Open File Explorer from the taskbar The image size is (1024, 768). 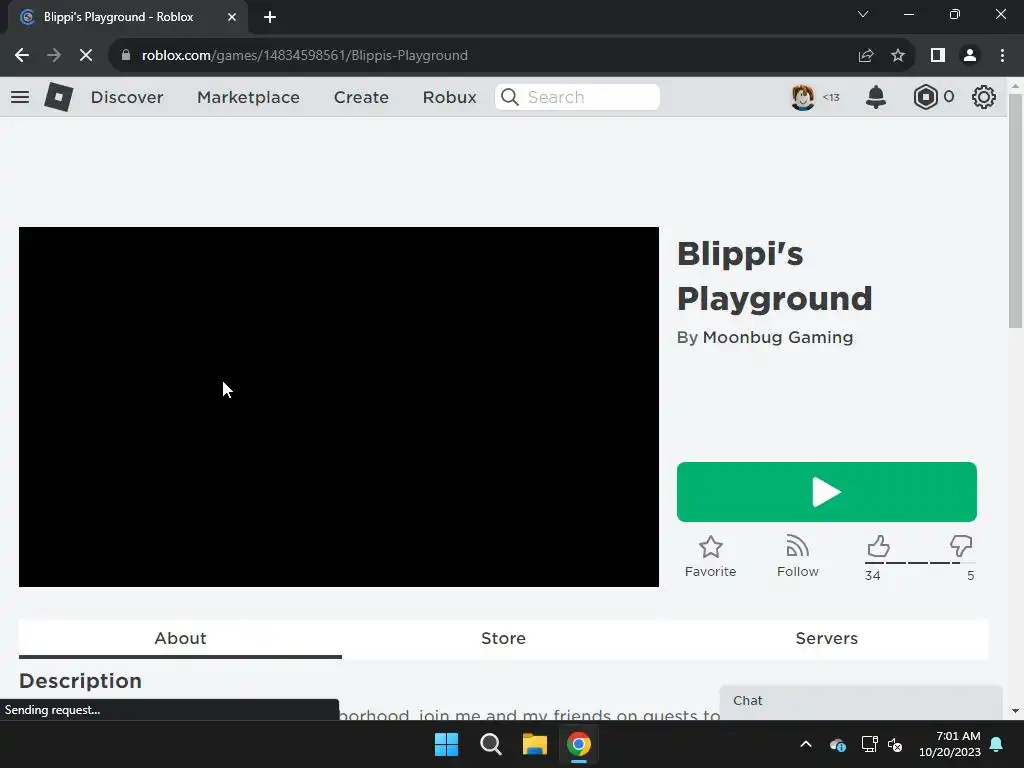[x=534, y=744]
